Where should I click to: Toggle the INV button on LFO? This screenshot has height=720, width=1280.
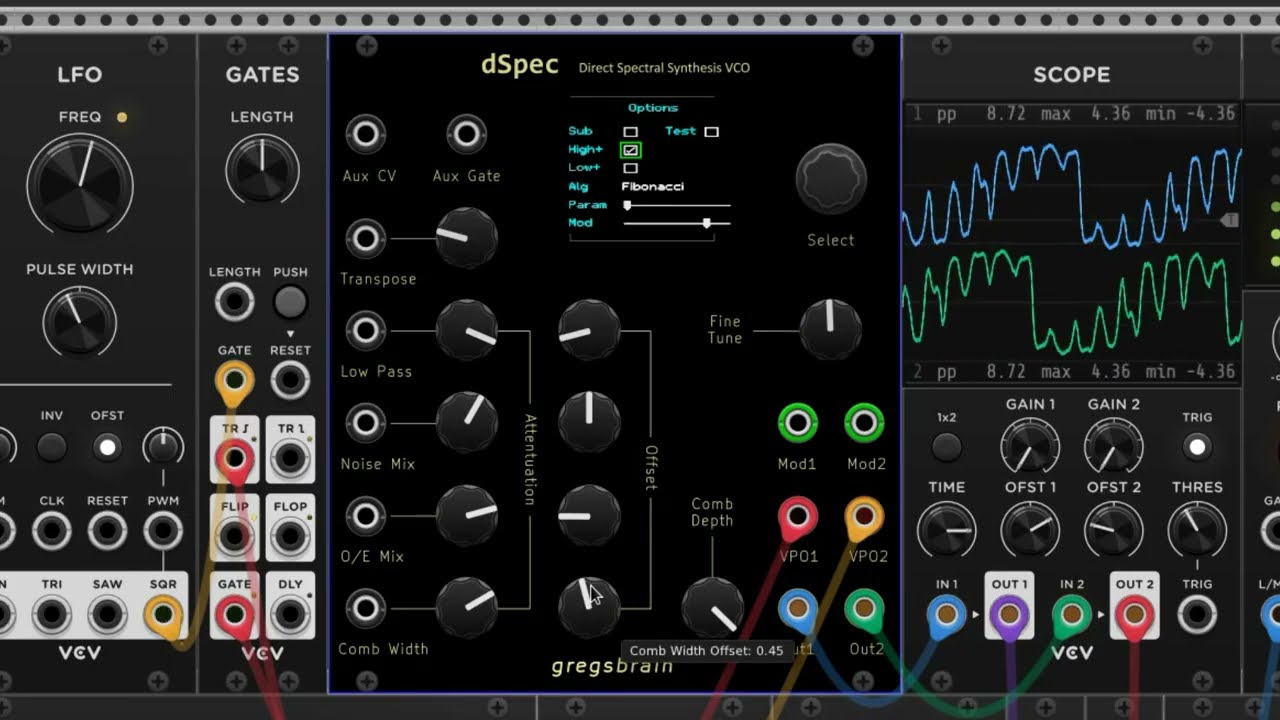(51, 446)
